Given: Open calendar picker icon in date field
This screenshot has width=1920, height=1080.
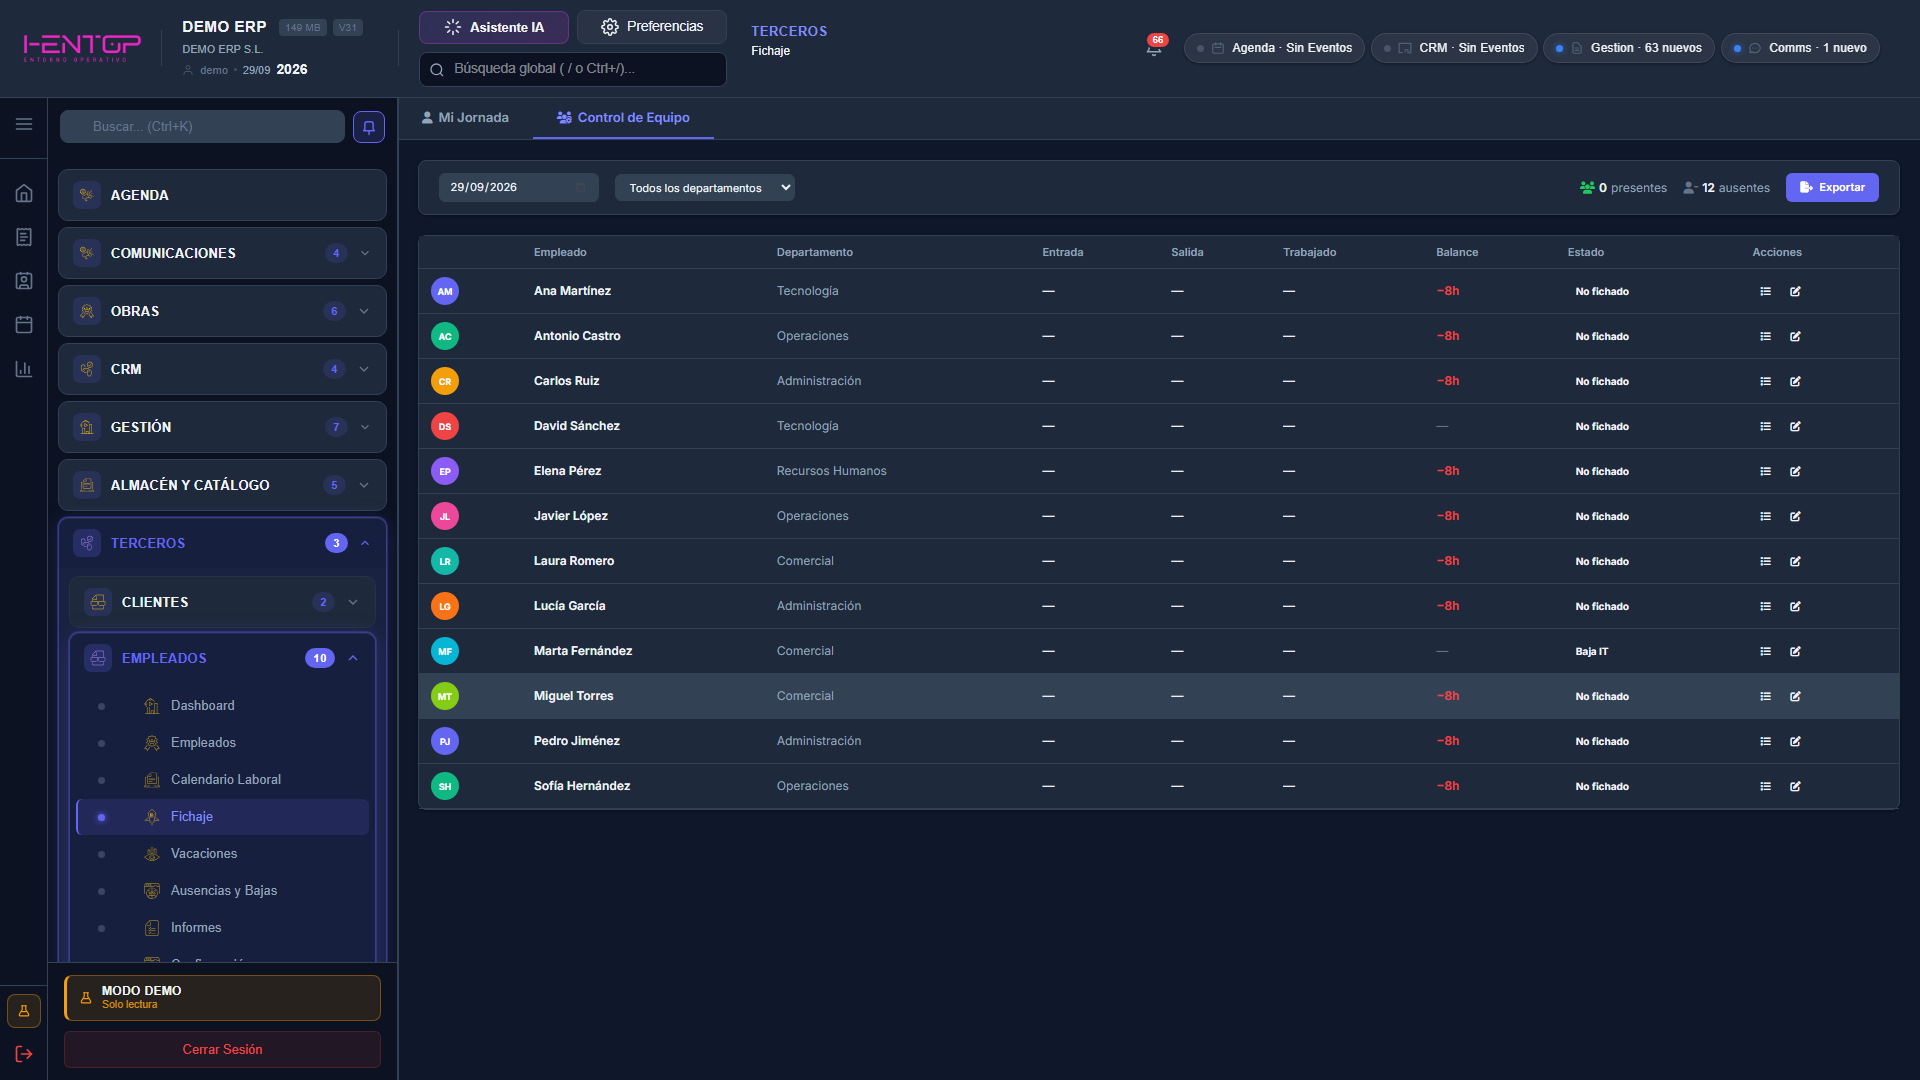Looking at the screenshot, I should coord(581,188).
